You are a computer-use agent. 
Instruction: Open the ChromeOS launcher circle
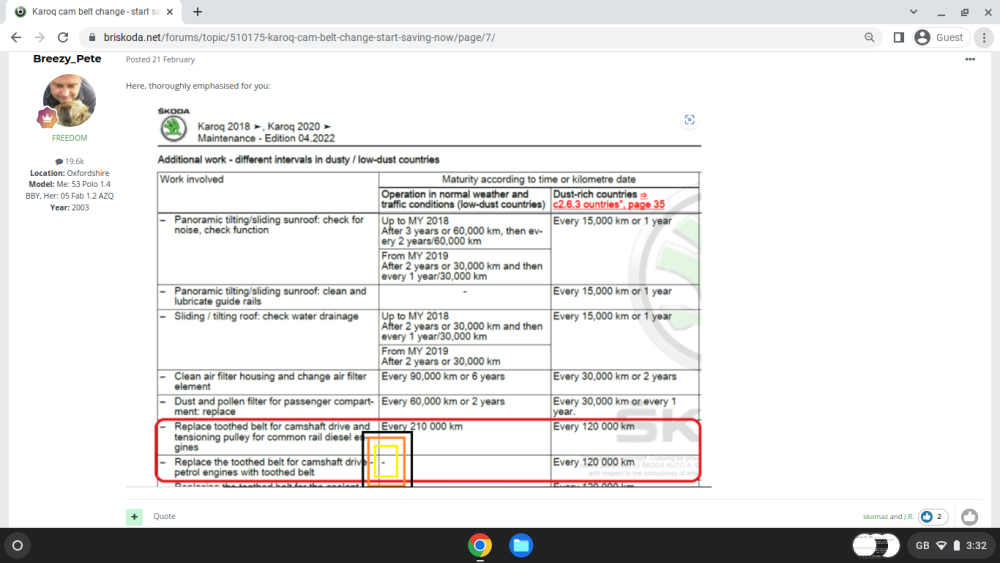tap(18, 546)
